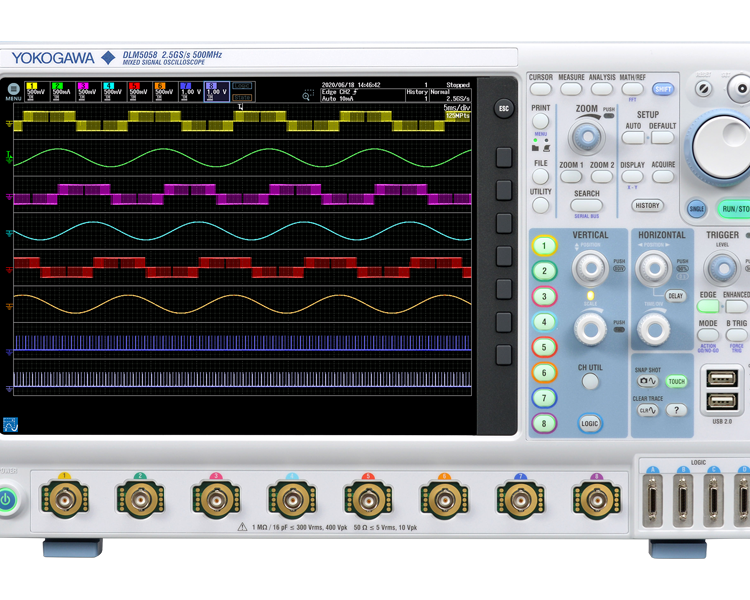Tap the waveform icon at screen bottom-left
The height and width of the screenshot is (600, 750).
pyautogui.click(x=11, y=425)
